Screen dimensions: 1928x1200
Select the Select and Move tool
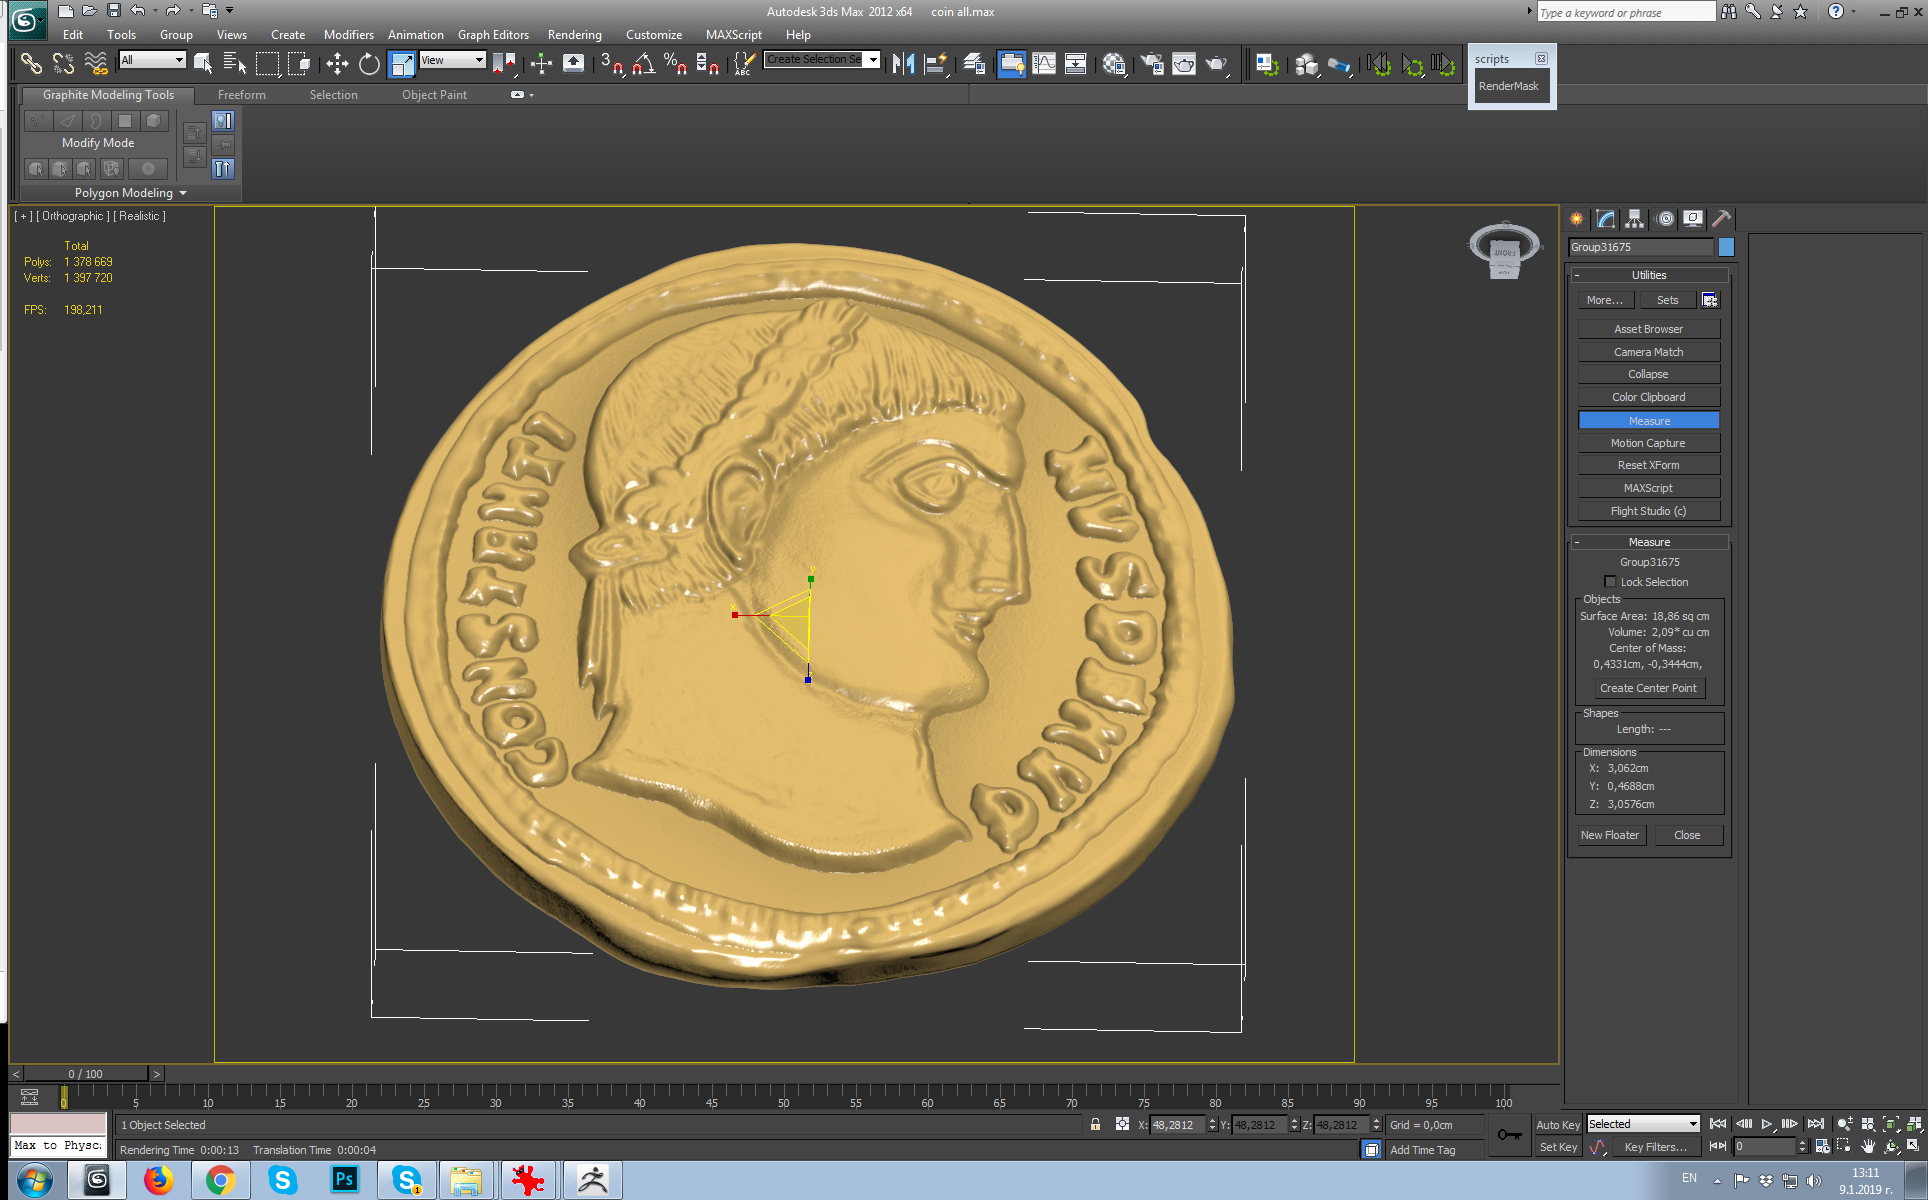pos(335,63)
